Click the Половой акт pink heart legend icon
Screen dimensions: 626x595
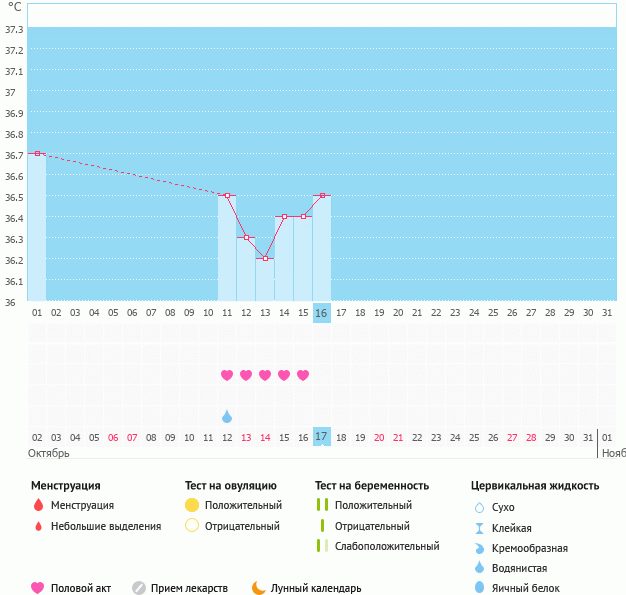[x=38, y=588]
